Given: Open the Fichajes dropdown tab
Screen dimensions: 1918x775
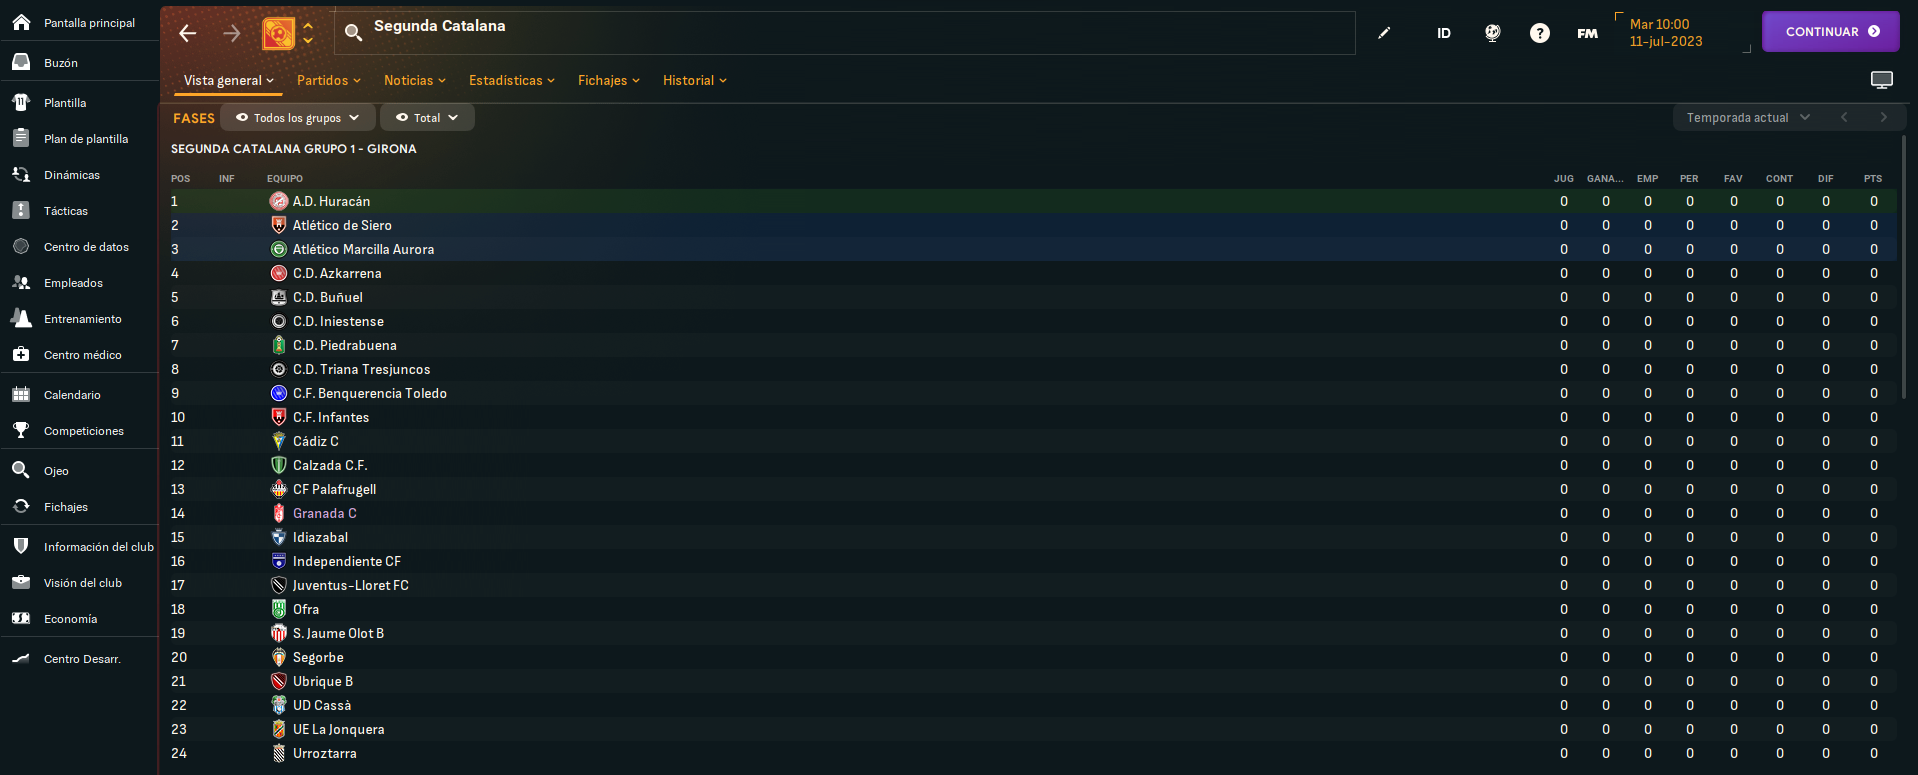Looking at the screenshot, I should (x=608, y=80).
